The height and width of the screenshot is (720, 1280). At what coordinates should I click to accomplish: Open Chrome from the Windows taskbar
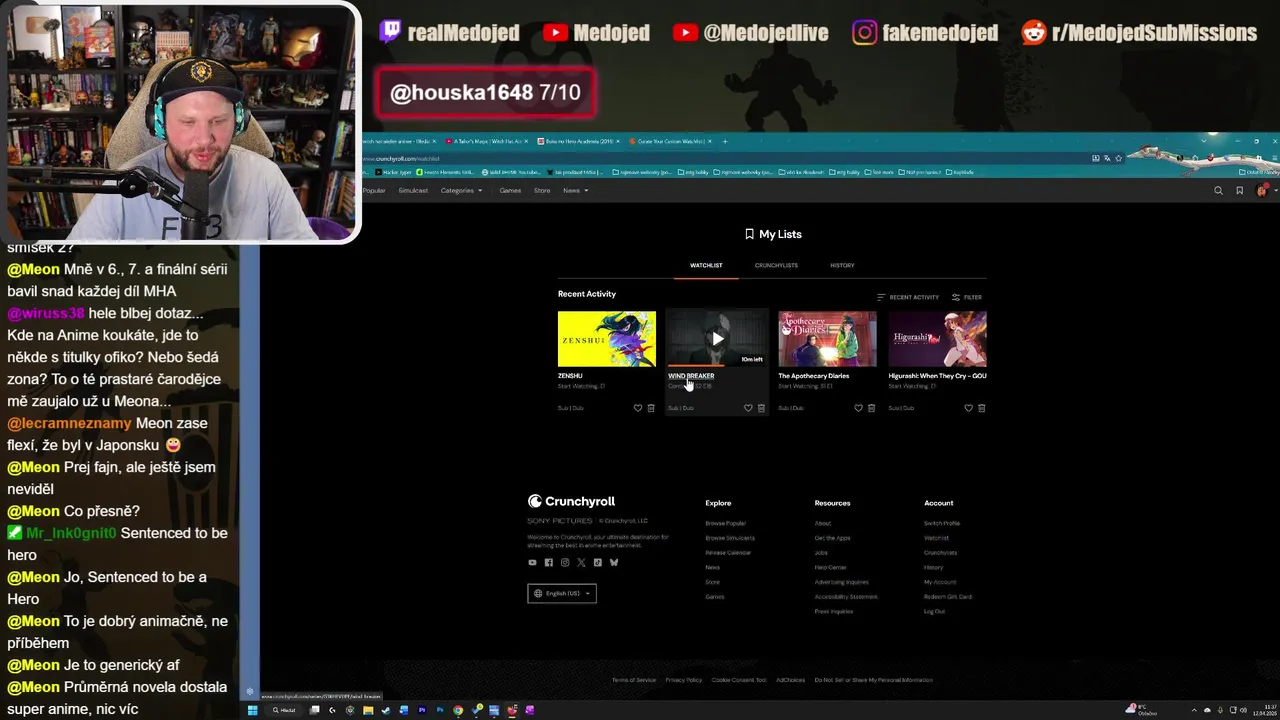[x=458, y=710]
